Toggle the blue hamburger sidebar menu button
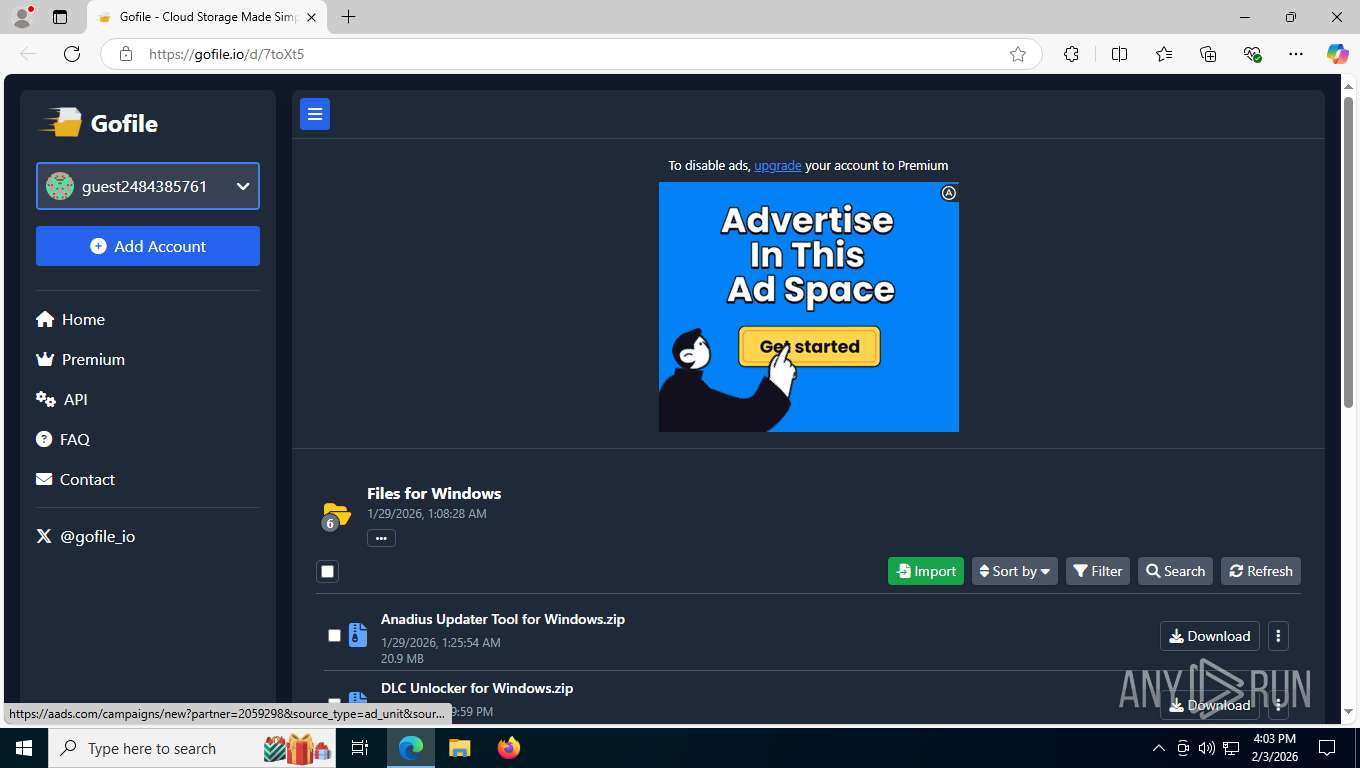 [x=315, y=115]
